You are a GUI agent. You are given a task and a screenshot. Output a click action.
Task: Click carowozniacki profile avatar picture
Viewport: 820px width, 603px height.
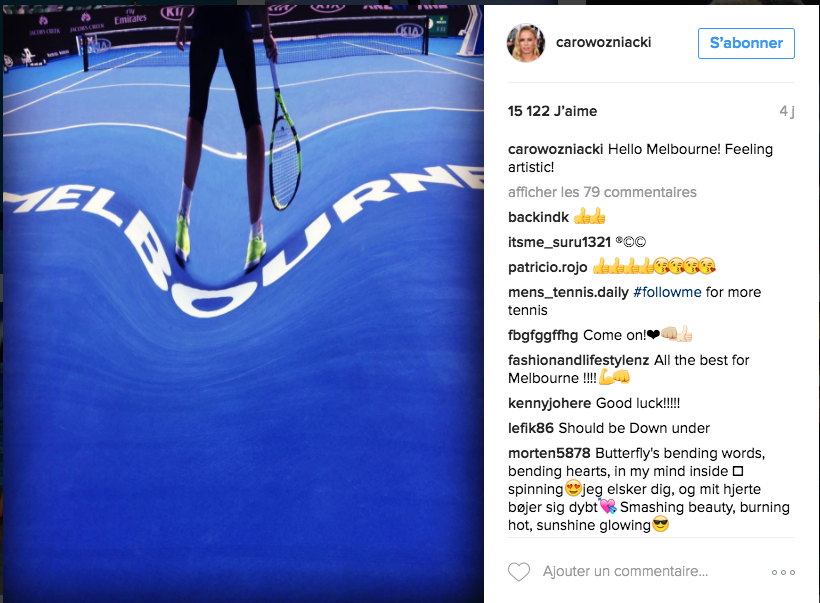tap(526, 43)
